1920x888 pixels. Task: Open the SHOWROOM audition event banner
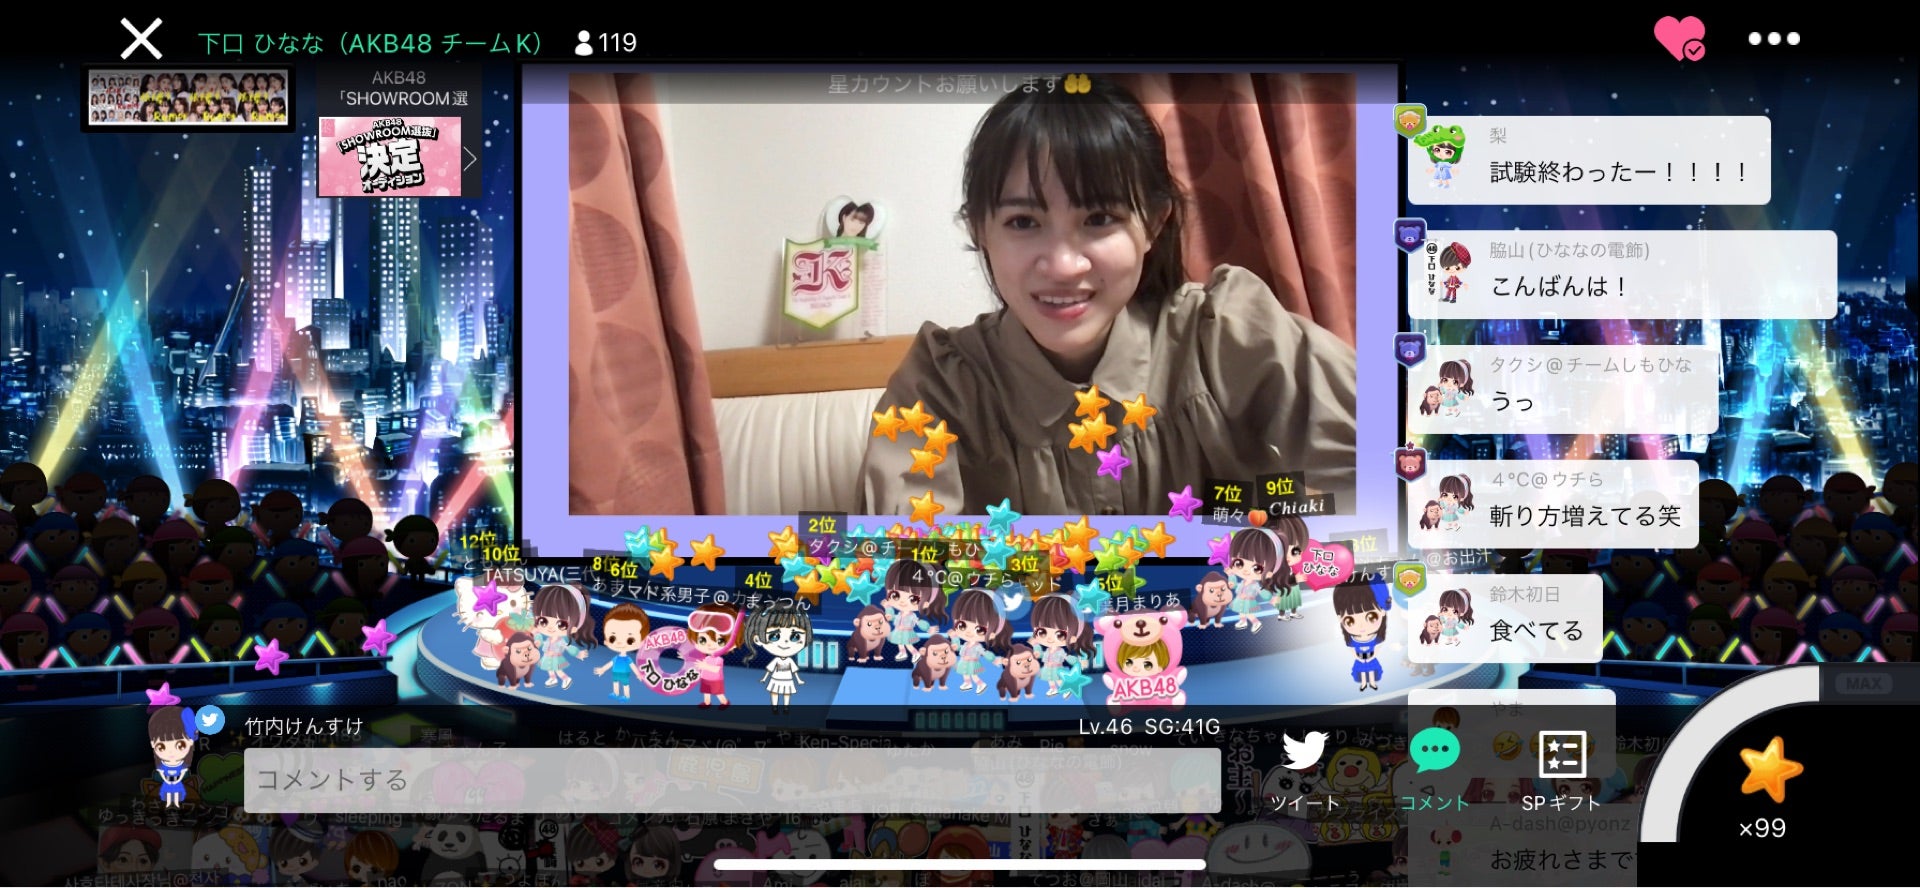tap(390, 156)
